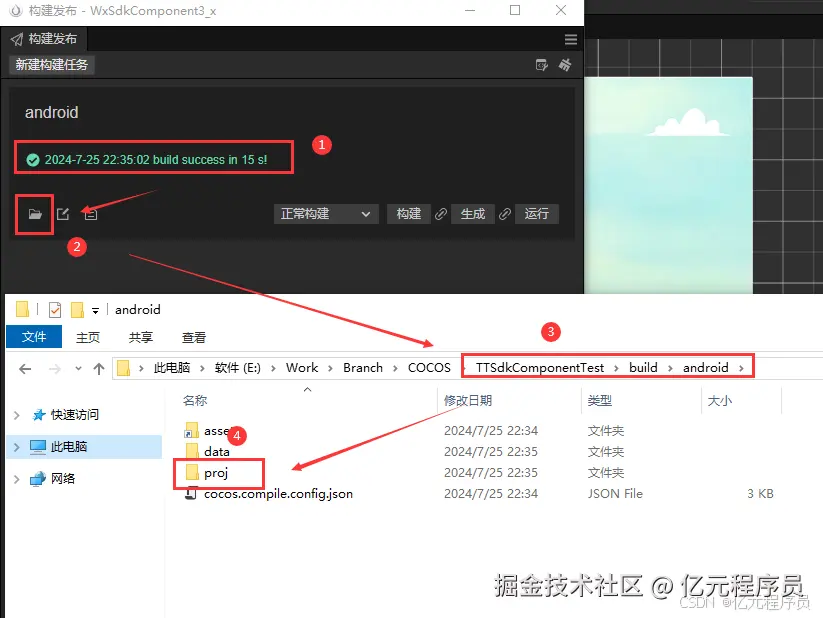Image resolution: width=823 pixels, height=618 pixels.
Task: Click the 构建 build button
Action: point(408,213)
